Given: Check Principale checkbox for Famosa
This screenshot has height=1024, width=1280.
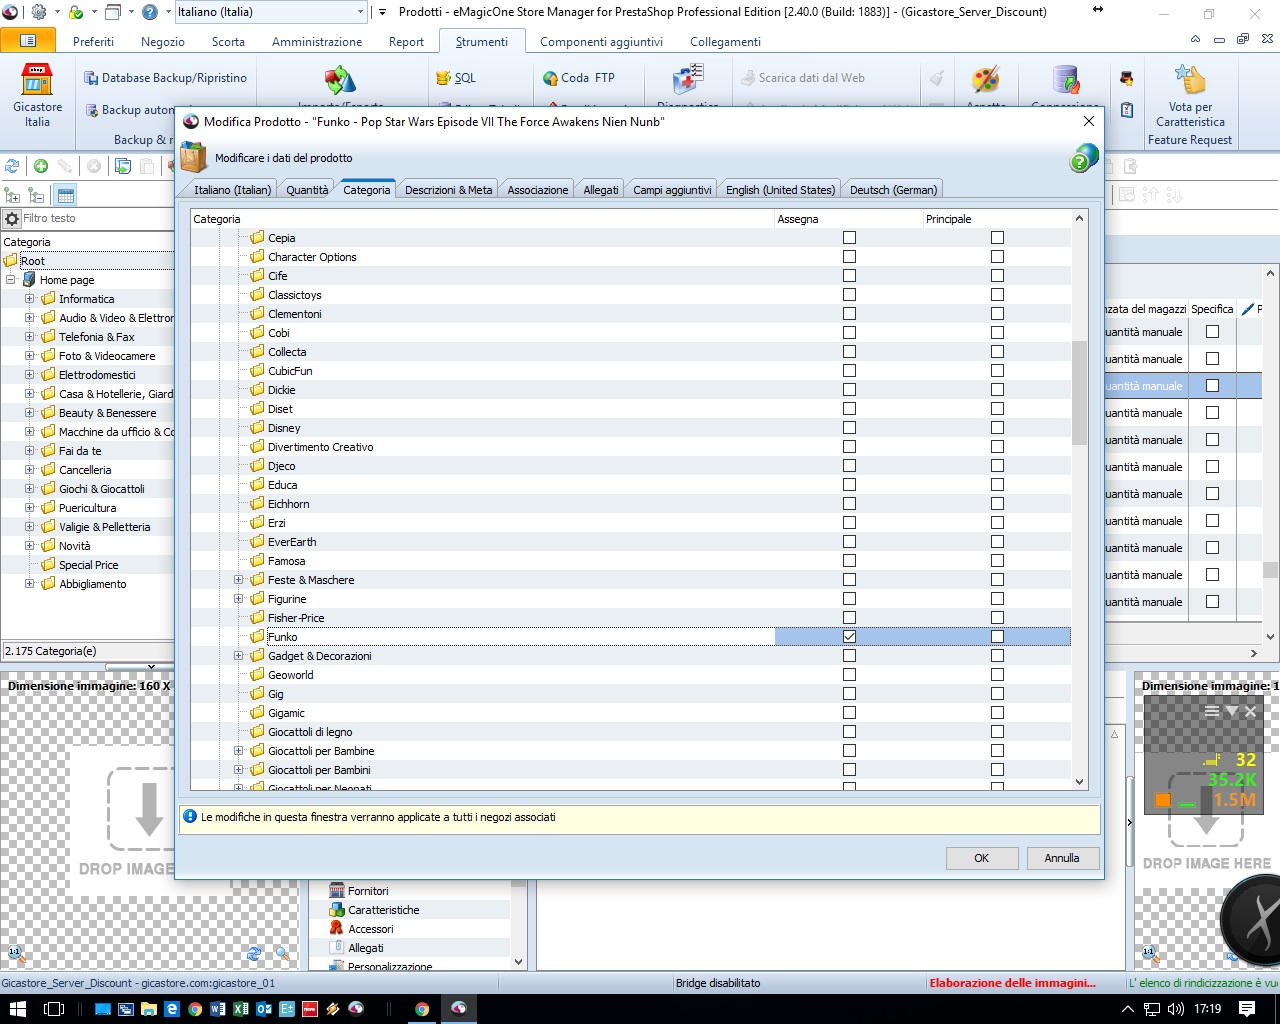Looking at the screenshot, I should [x=997, y=561].
